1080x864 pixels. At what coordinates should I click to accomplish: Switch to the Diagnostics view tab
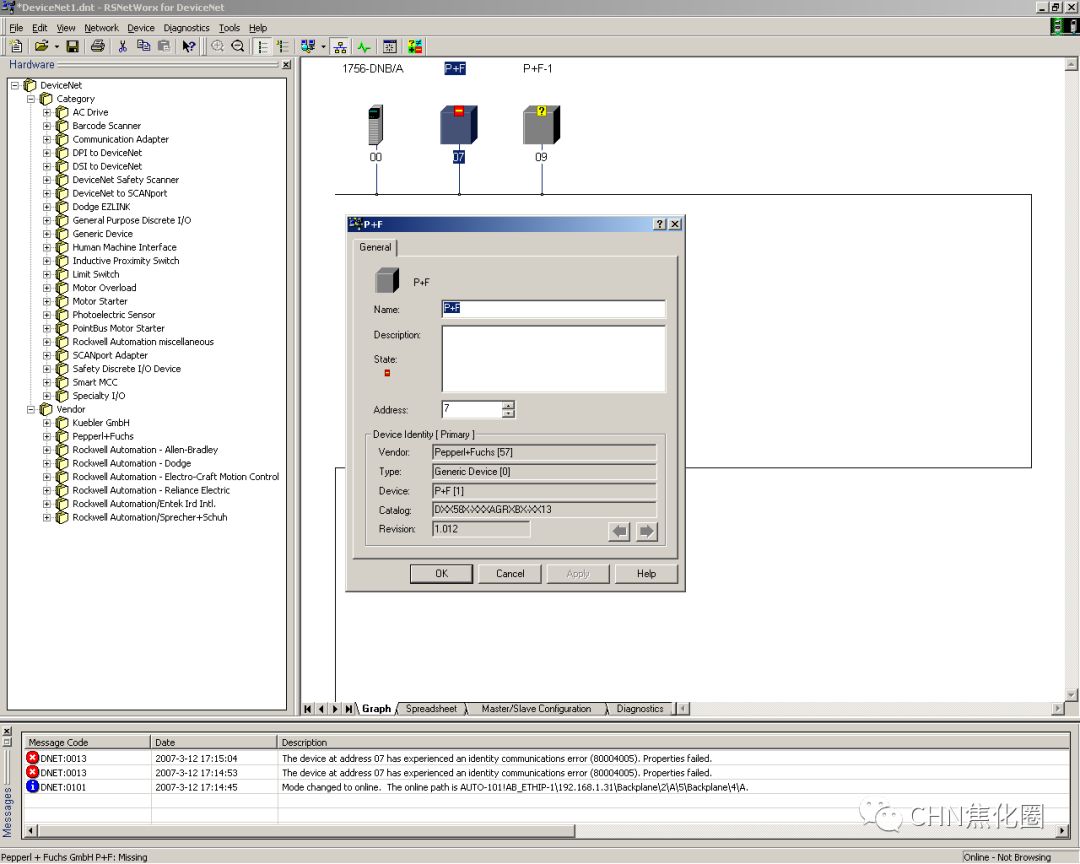[640, 708]
